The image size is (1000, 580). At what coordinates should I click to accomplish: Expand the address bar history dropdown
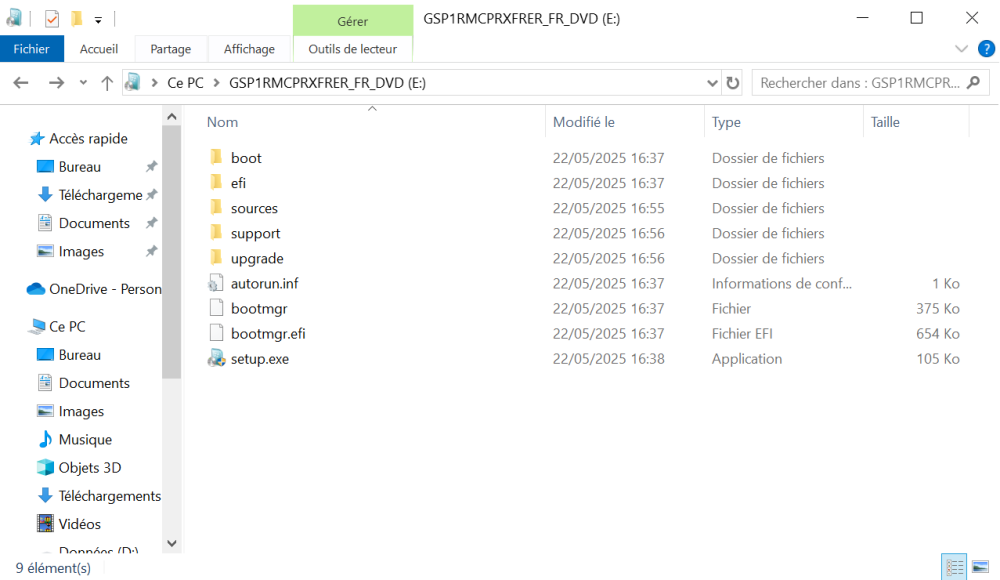pos(712,82)
